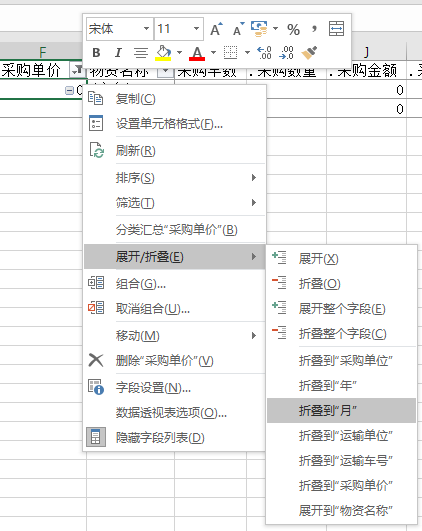The width and height of the screenshot is (422, 531).
Task: Open the 筛选(T) submenu
Action: pos(174,203)
